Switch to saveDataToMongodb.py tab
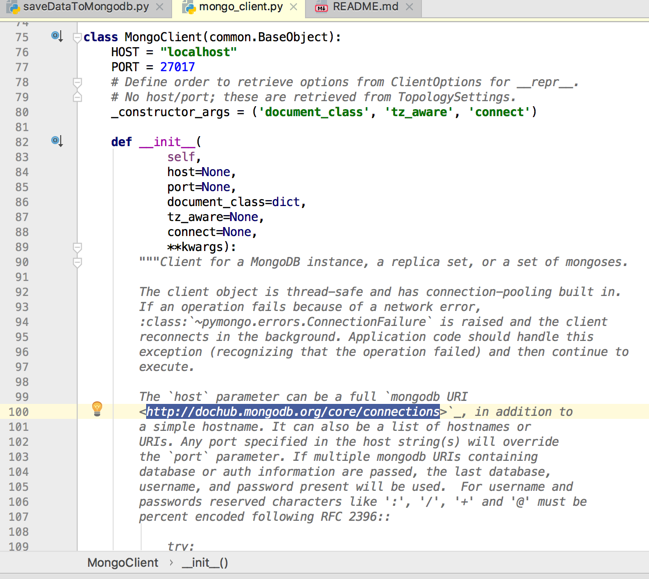This screenshot has height=579, width=649. pos(86,7)
